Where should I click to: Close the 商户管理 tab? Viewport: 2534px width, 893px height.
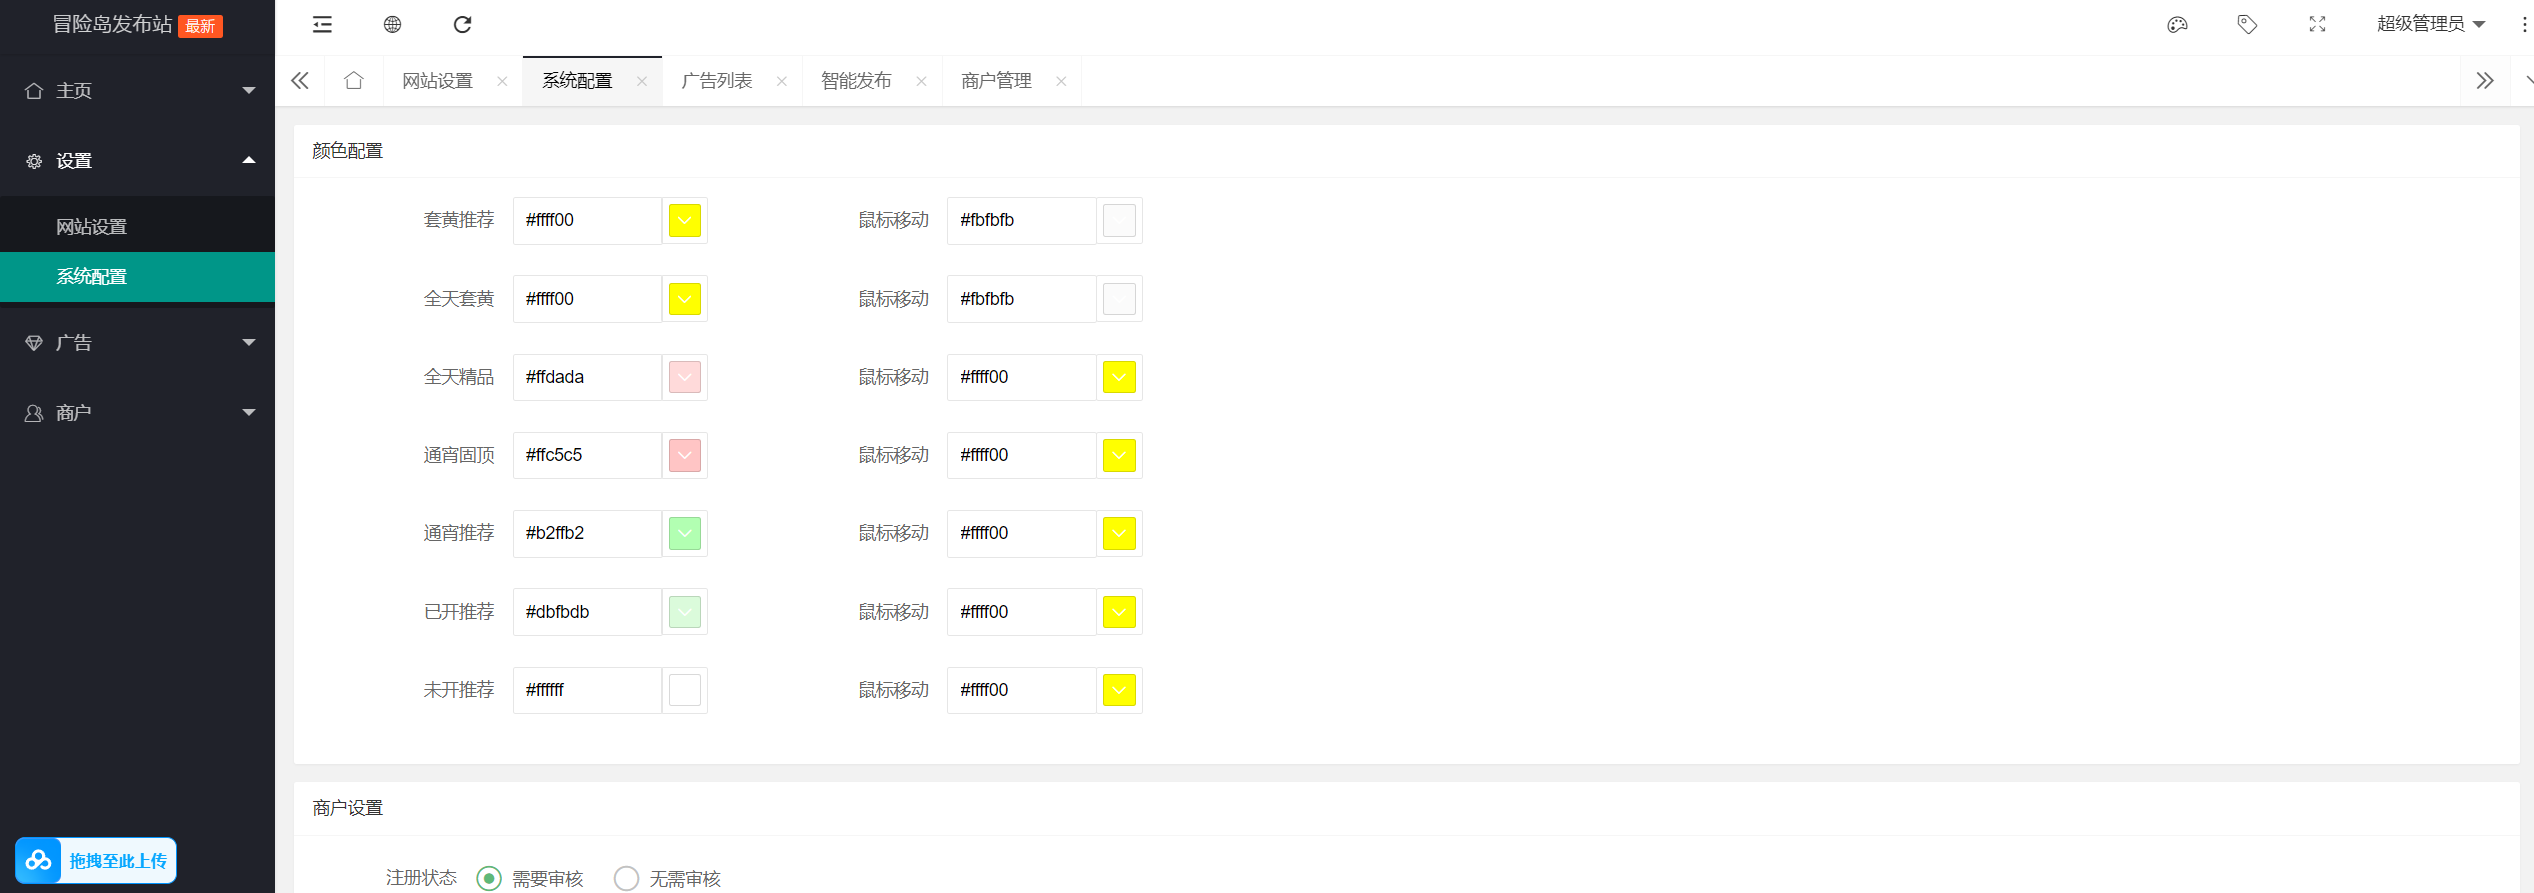[x=1061, y=82]
